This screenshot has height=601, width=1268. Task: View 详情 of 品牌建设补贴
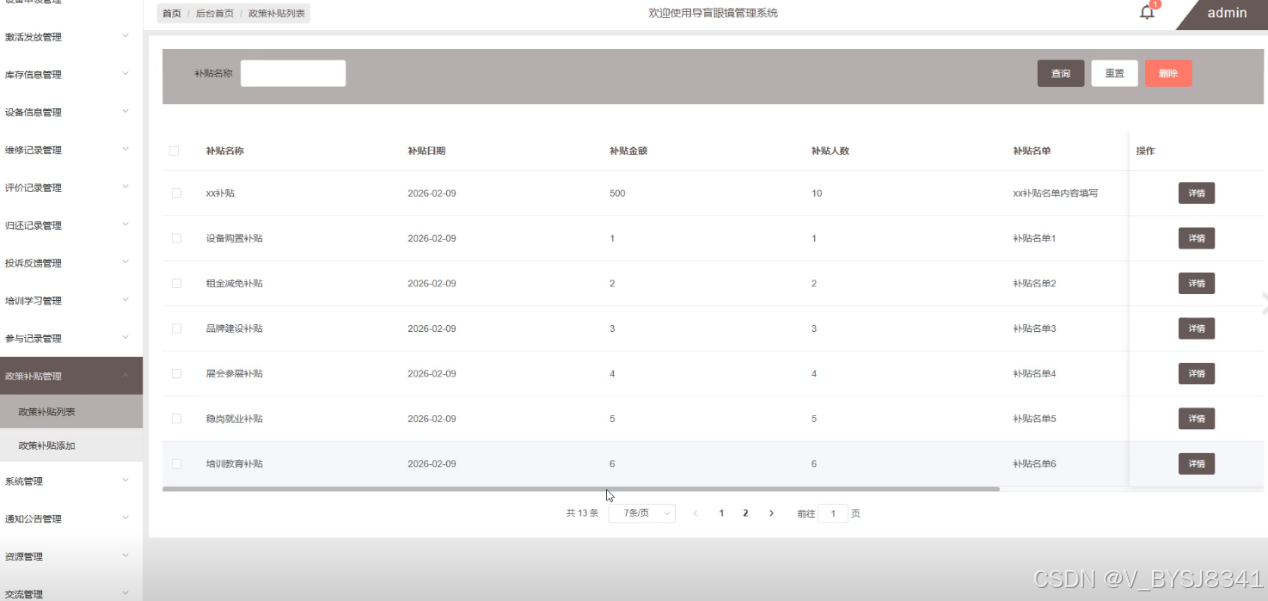pos(1196,328)
